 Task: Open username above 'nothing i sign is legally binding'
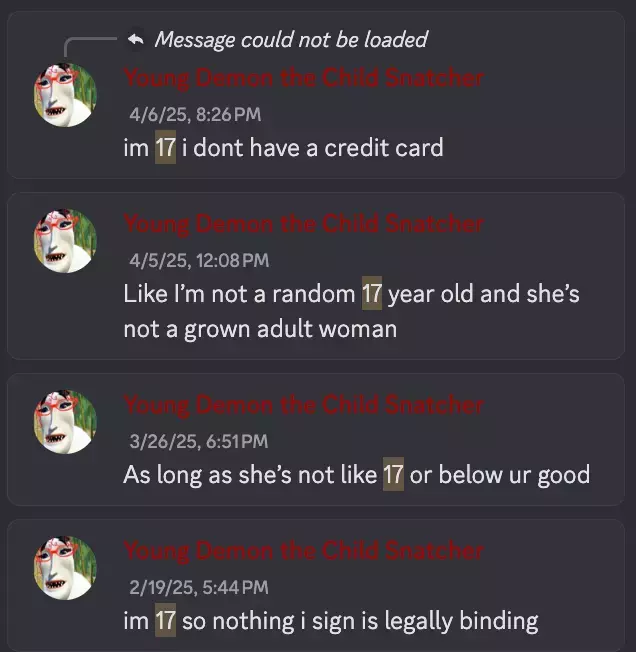click(x=303, y=551)
